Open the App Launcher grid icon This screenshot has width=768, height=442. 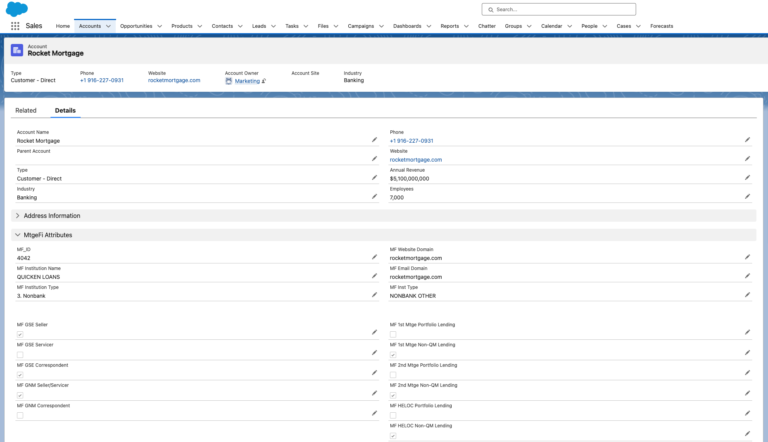(15, 26)
